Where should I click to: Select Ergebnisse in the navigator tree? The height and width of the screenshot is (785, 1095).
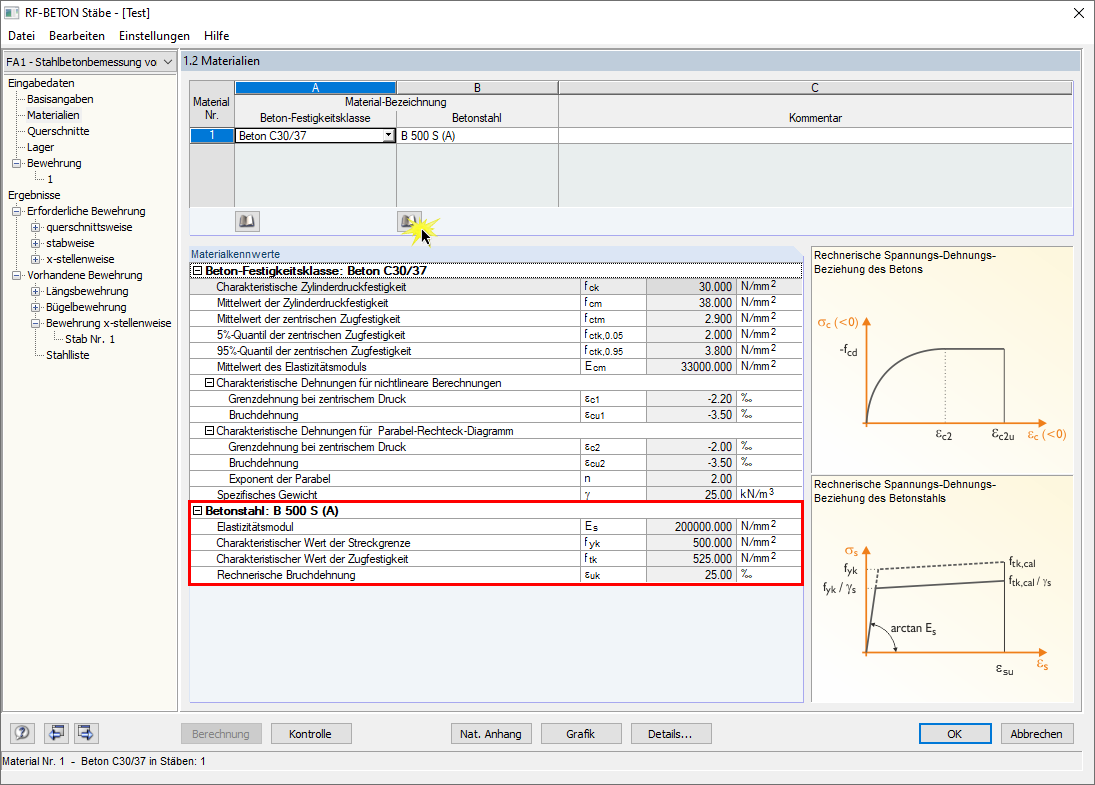point(34,196)
